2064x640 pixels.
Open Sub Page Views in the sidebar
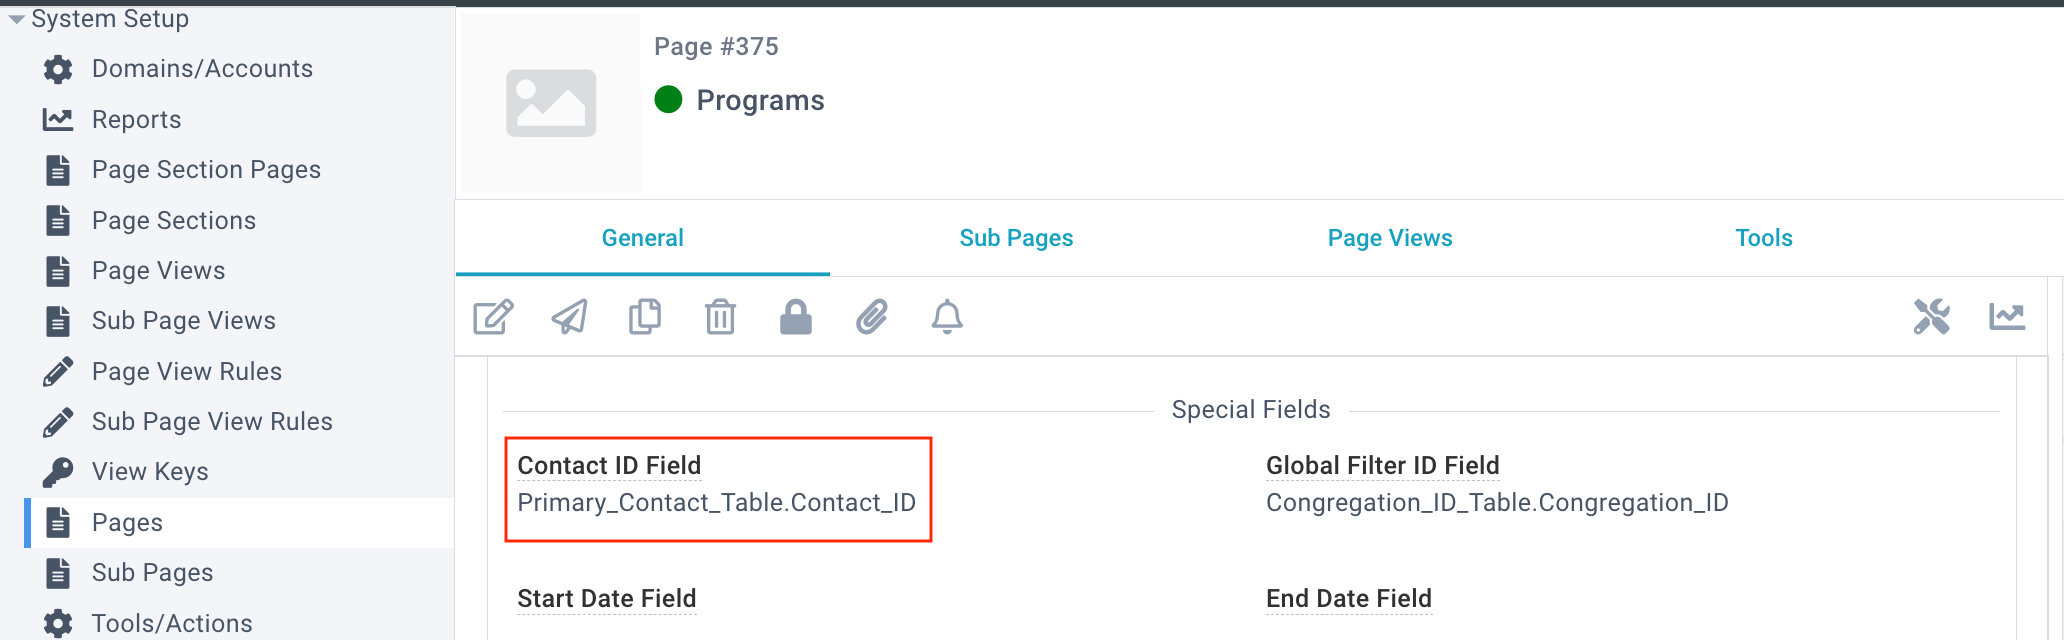[x=184, y=321]
